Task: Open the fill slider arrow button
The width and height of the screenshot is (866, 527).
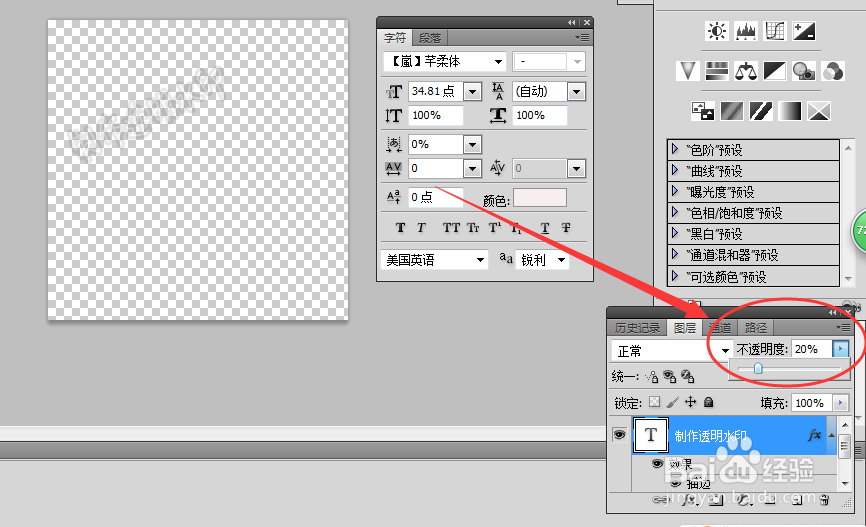Action: click(x=840, y=403)
